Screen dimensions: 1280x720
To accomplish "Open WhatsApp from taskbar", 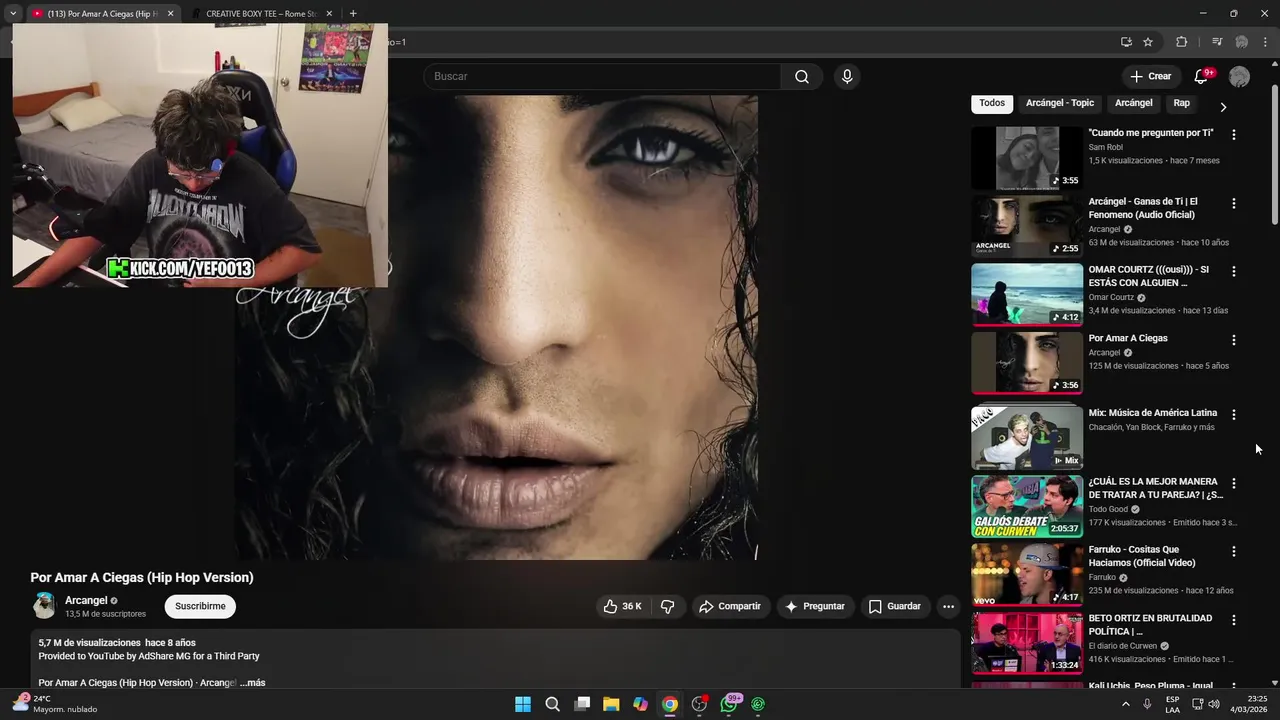I will 729,704.
